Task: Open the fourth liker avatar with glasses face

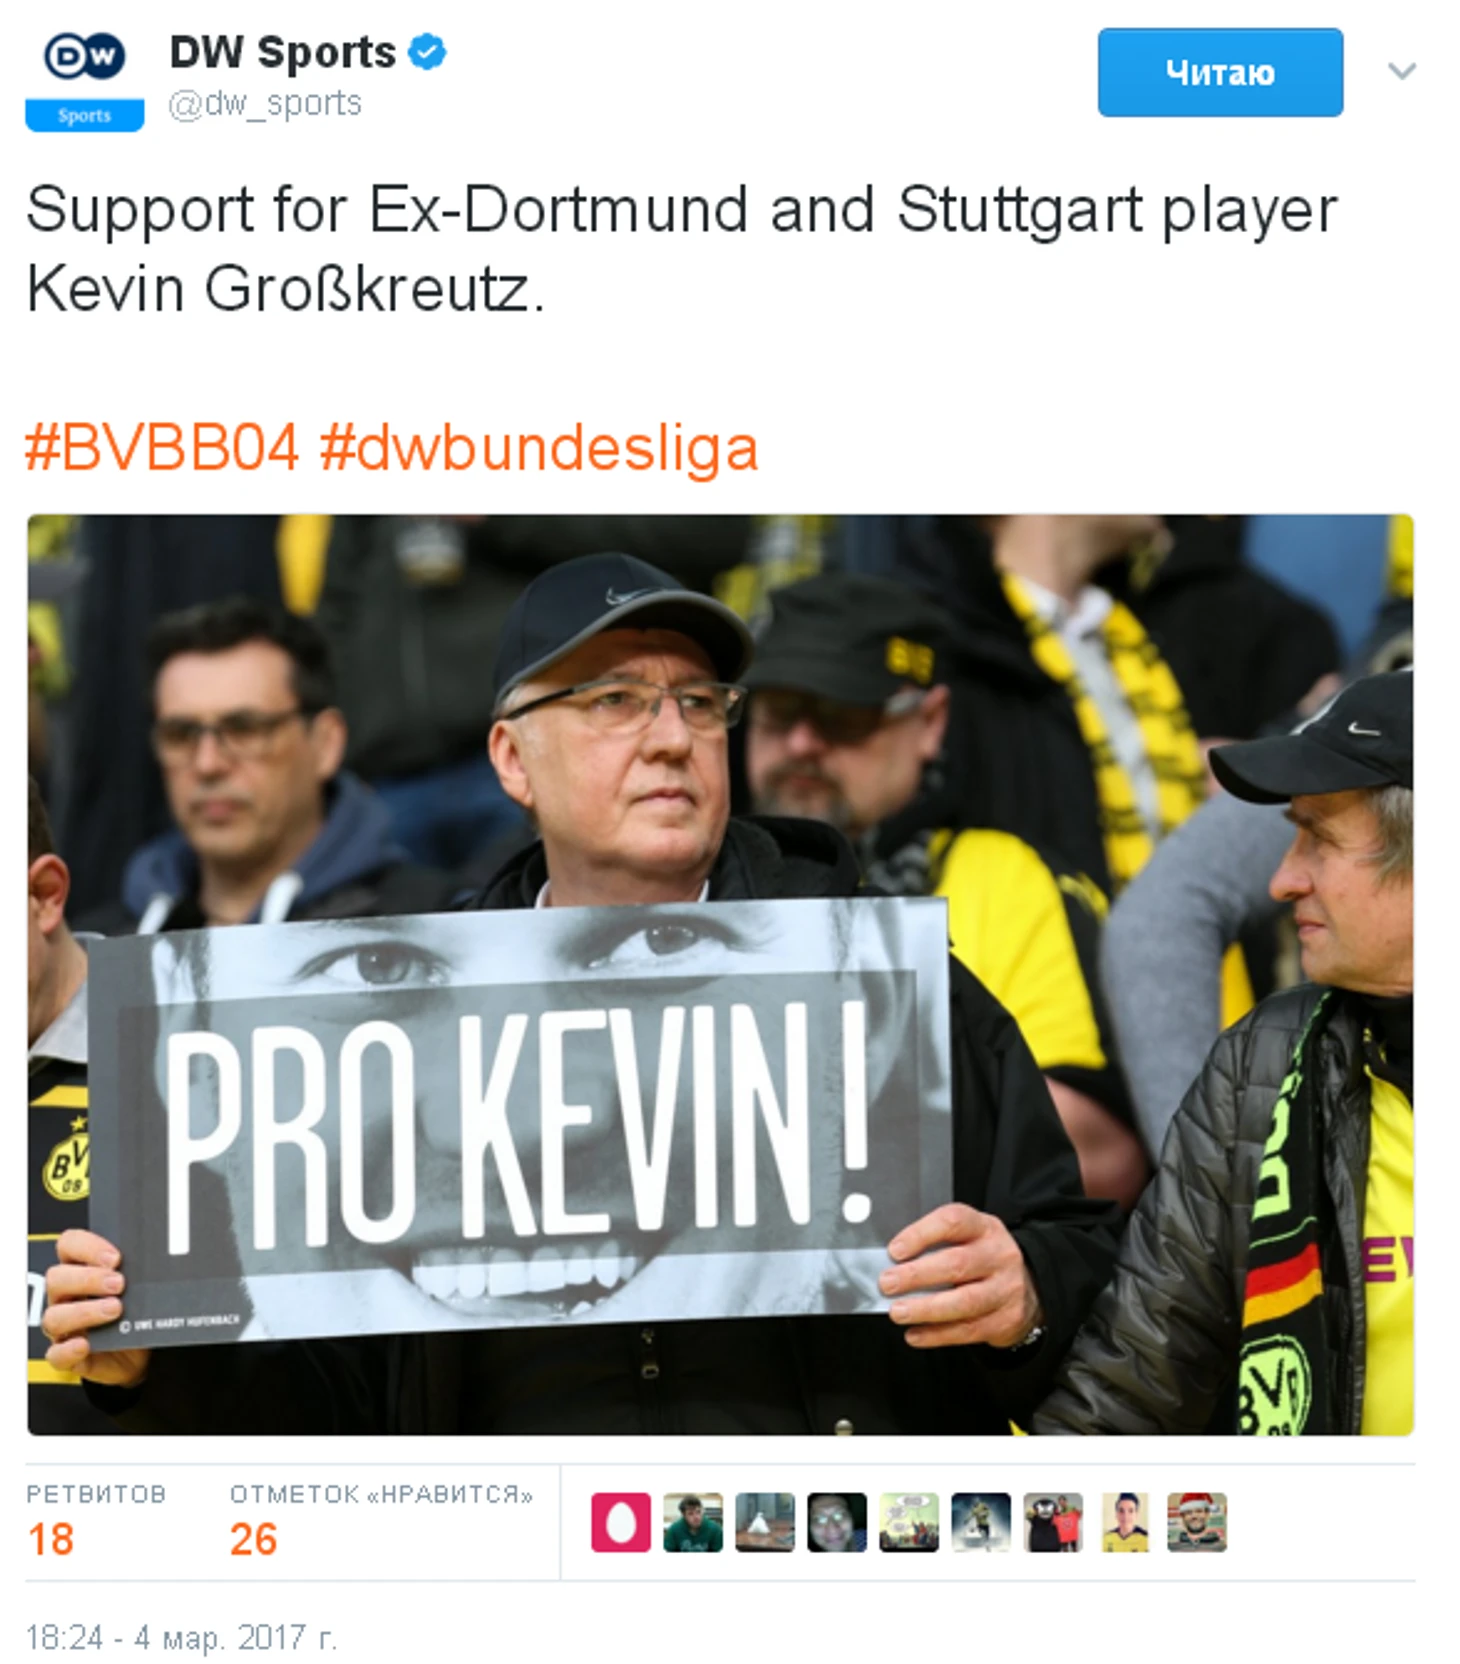Action: point(837,1522)
